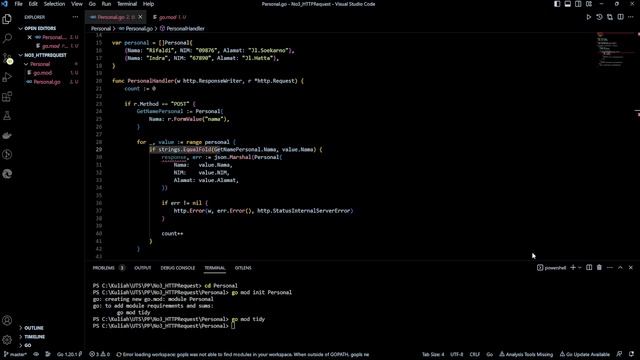640x360 pixels.
Task: Open go.mod in the Personal folder tree
Action: (x=42, y=73)
